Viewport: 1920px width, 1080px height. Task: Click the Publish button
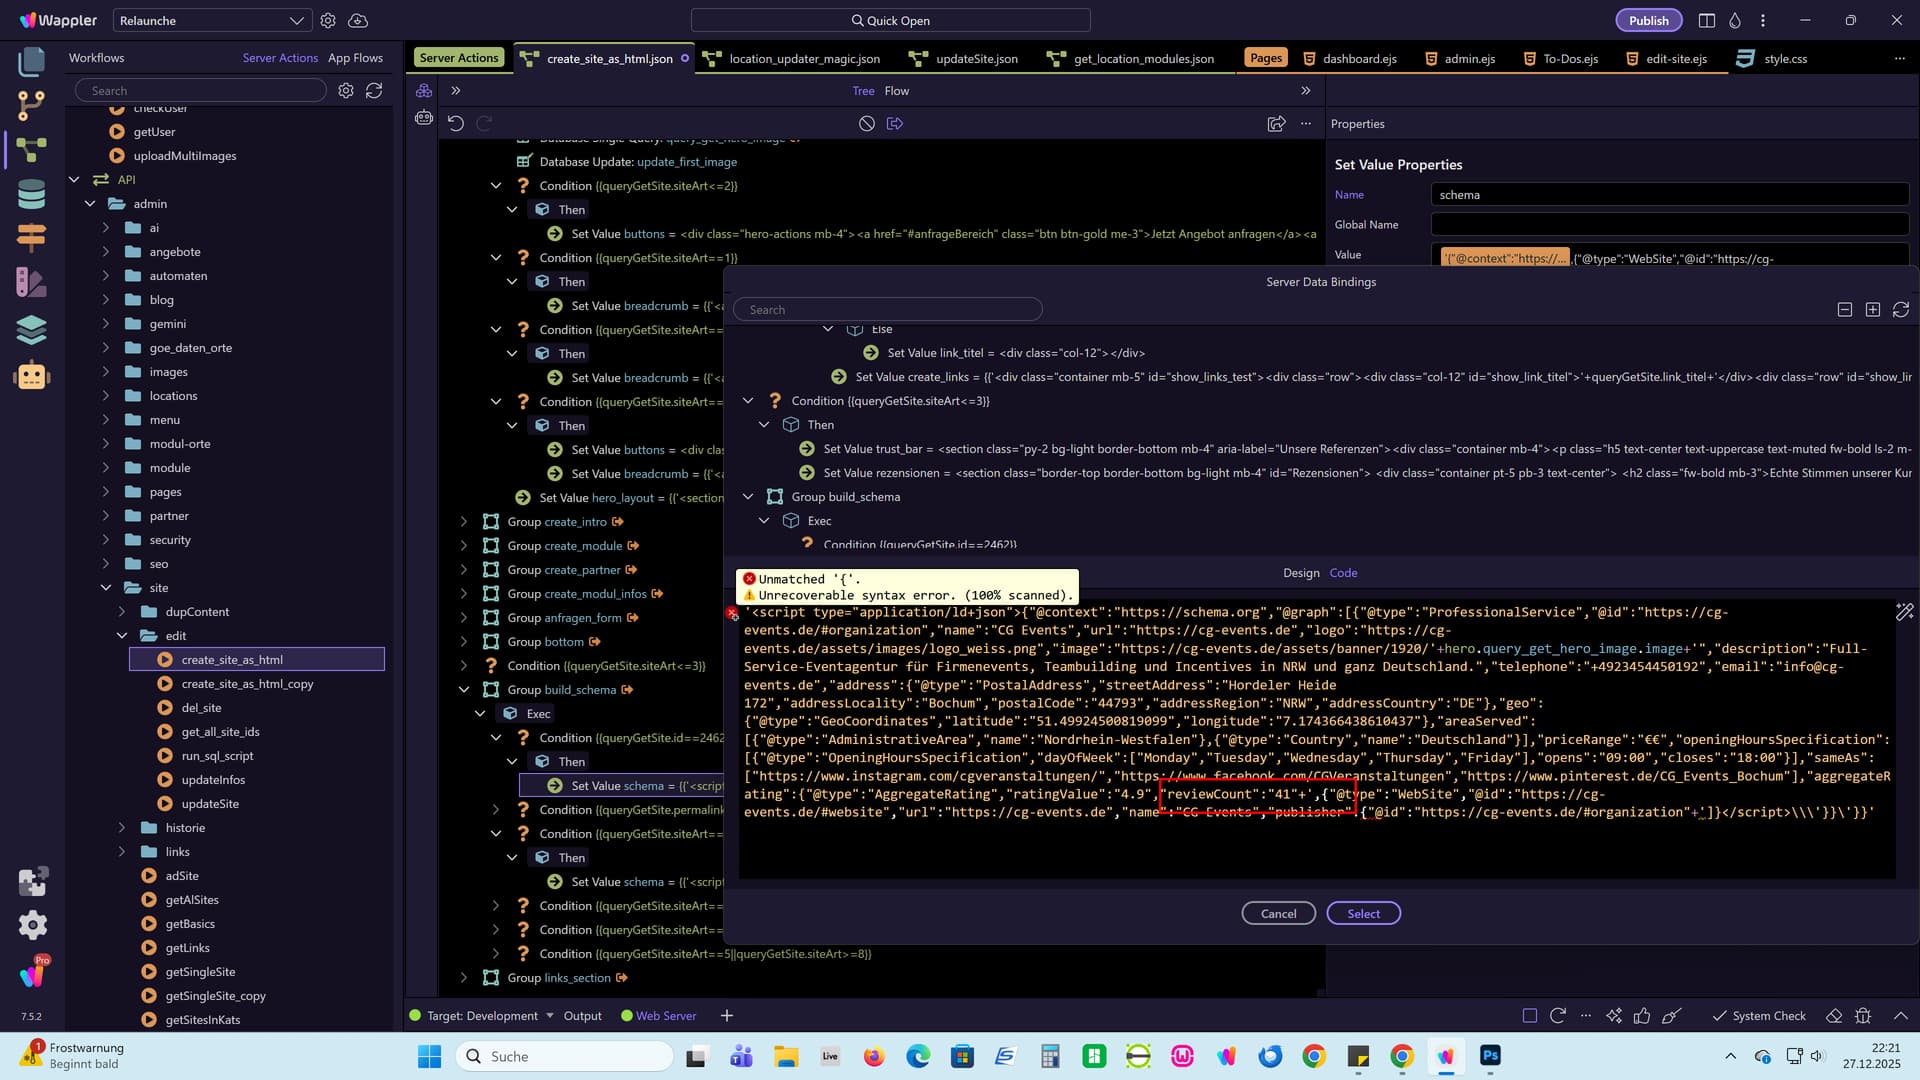tap(1648, 21)
